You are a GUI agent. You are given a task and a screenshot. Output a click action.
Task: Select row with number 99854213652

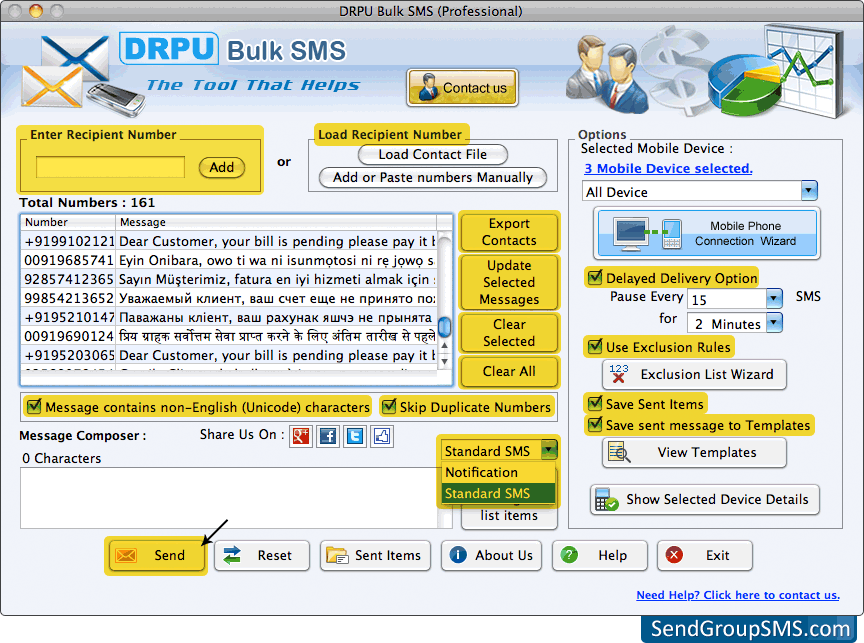tap(229, 299)
